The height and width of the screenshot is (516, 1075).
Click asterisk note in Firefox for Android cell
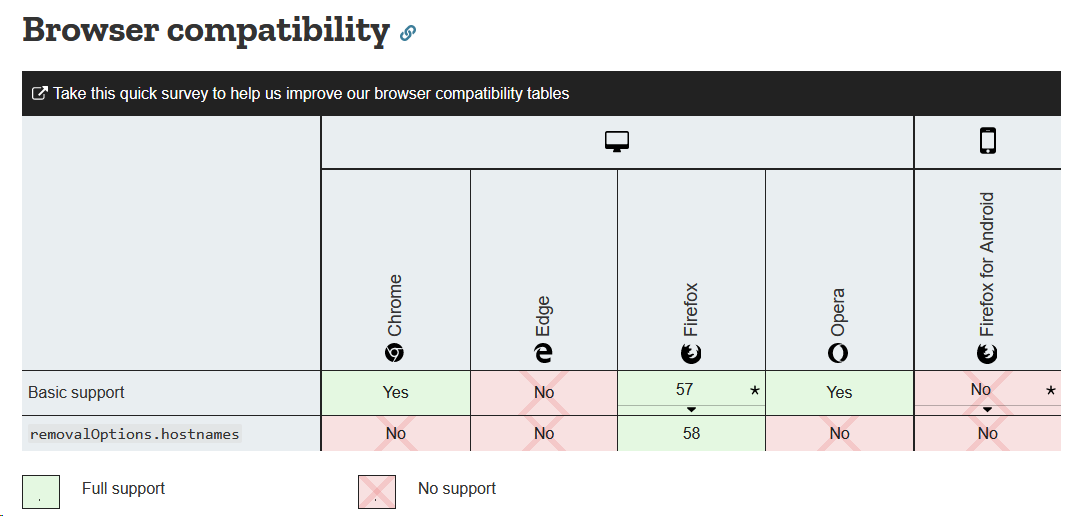1050,390
